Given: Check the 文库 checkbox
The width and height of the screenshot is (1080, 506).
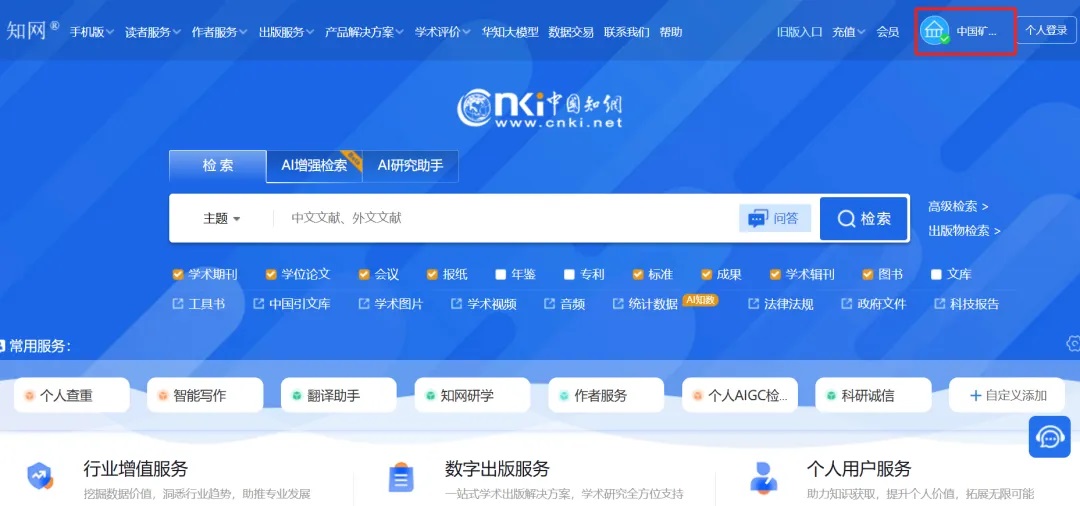Looking at the screenshot, I should click(x=936, y=275).
